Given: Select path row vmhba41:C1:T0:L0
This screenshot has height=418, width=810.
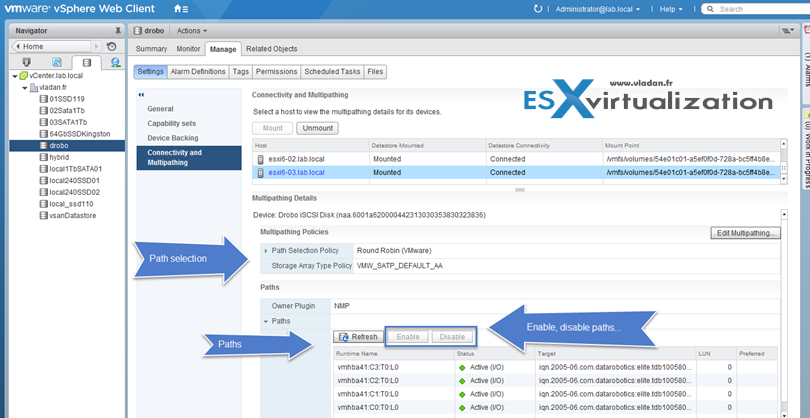Looking at the screenshot, I should [x=555, y=394].
